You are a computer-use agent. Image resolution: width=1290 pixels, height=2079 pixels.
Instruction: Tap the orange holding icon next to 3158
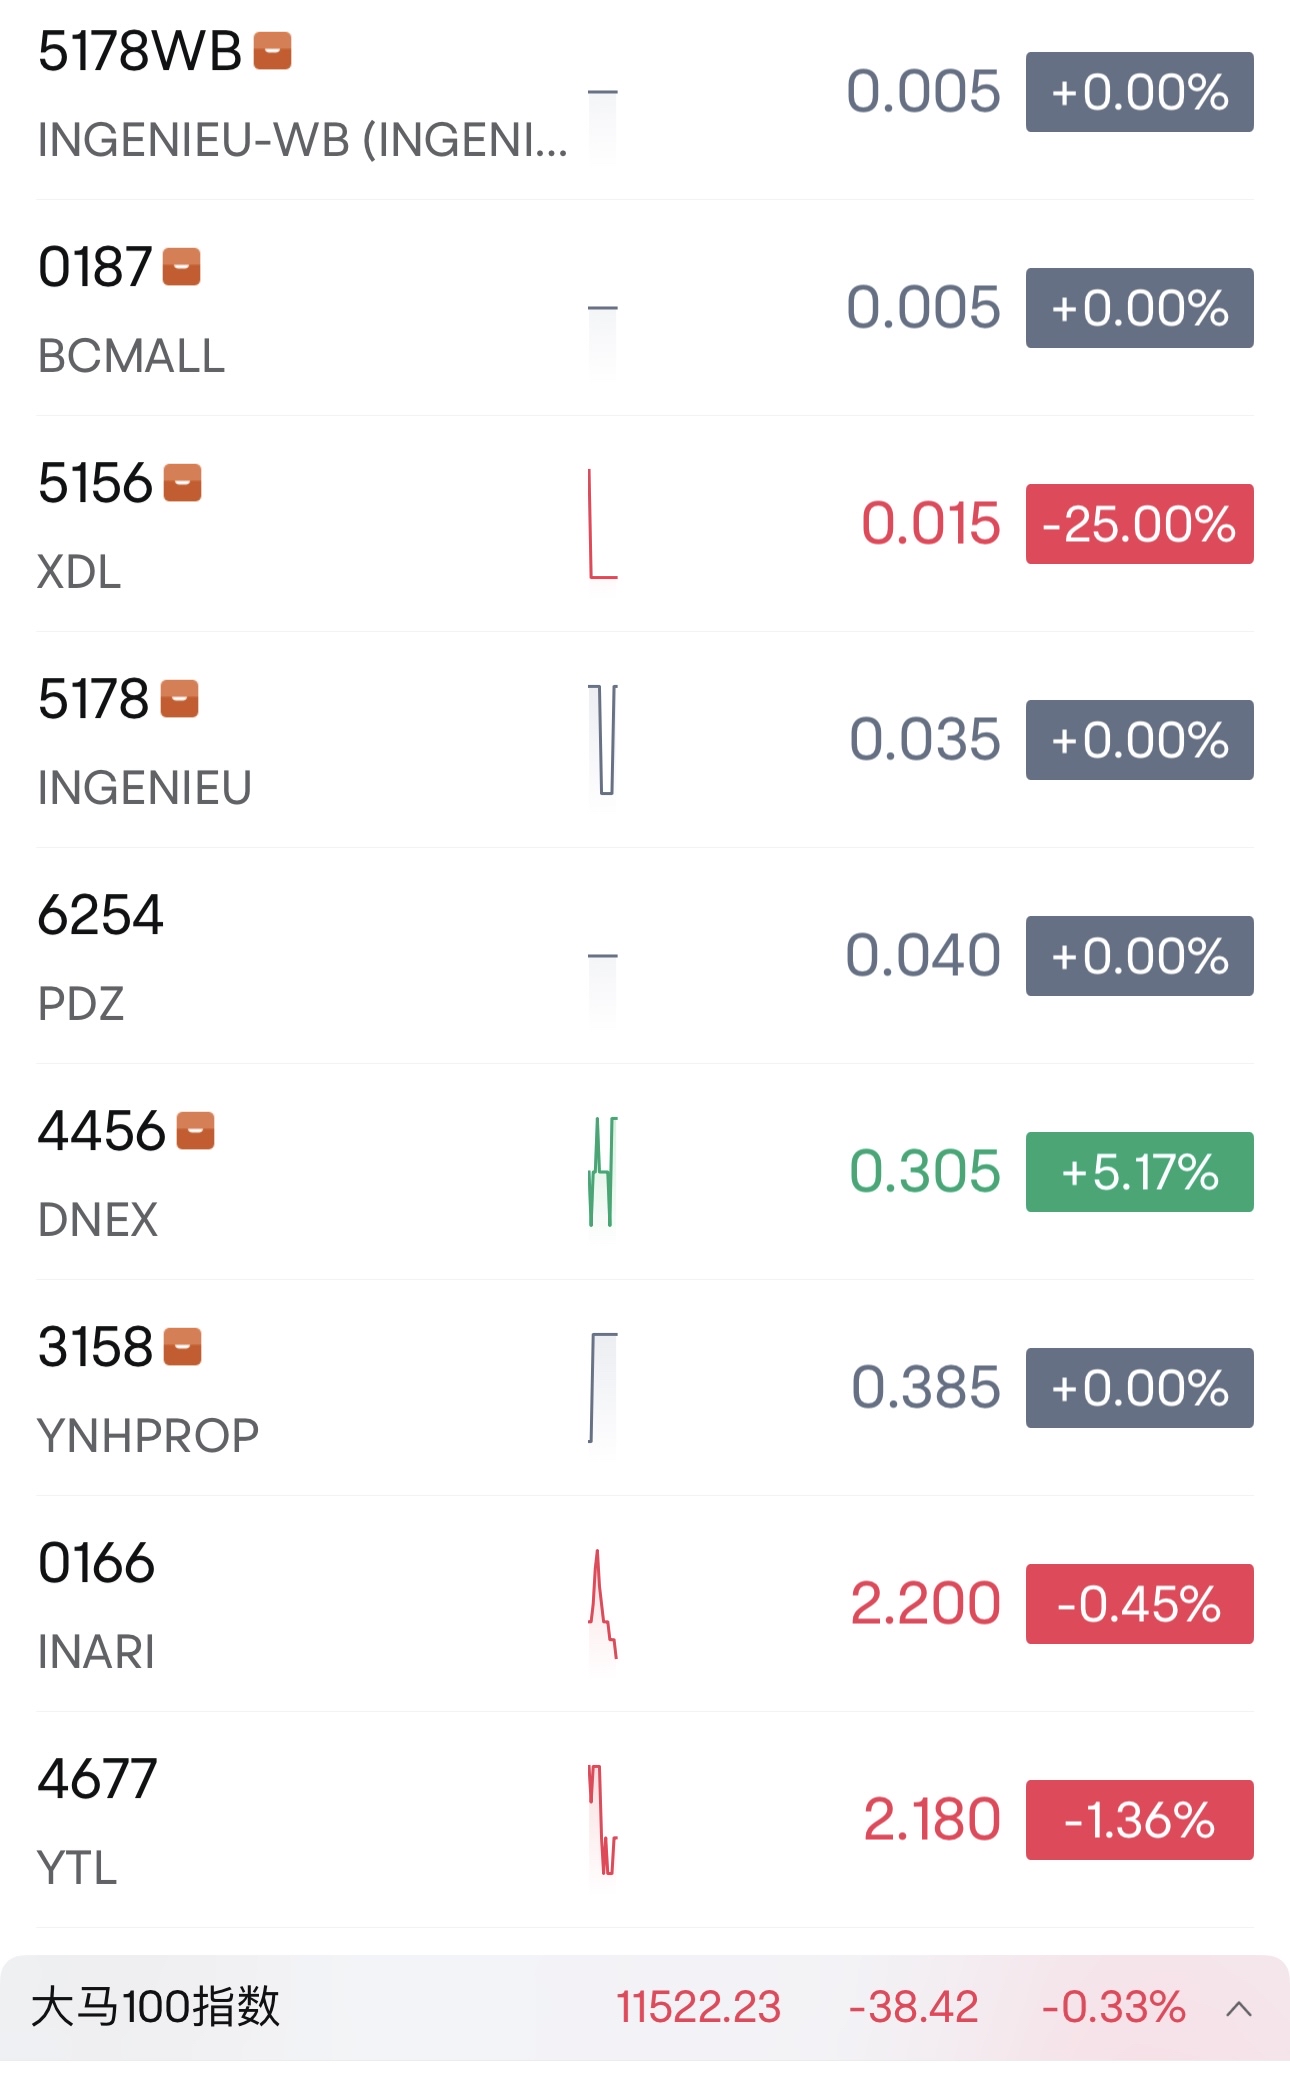tap(182, 1347)
